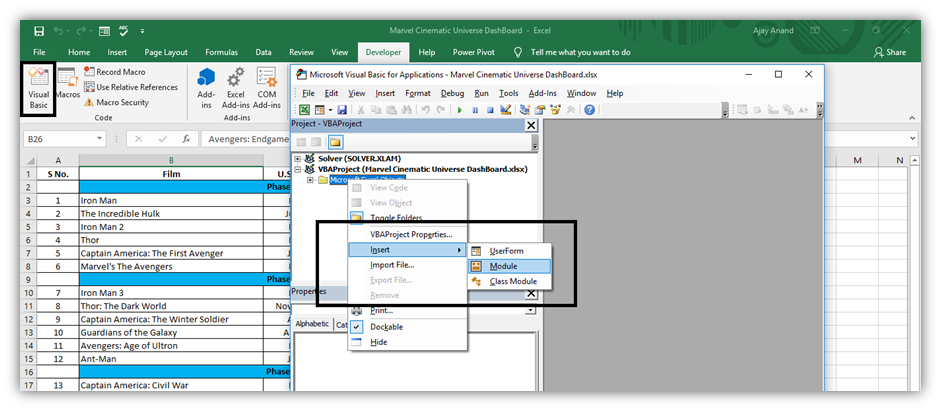Open the Macros dialog in Excel ribbon

67,84
